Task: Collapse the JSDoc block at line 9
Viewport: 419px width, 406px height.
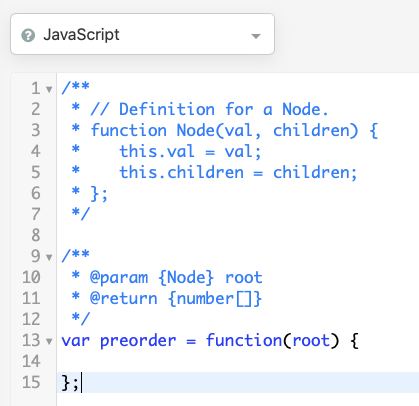Action: pos(49,257)
